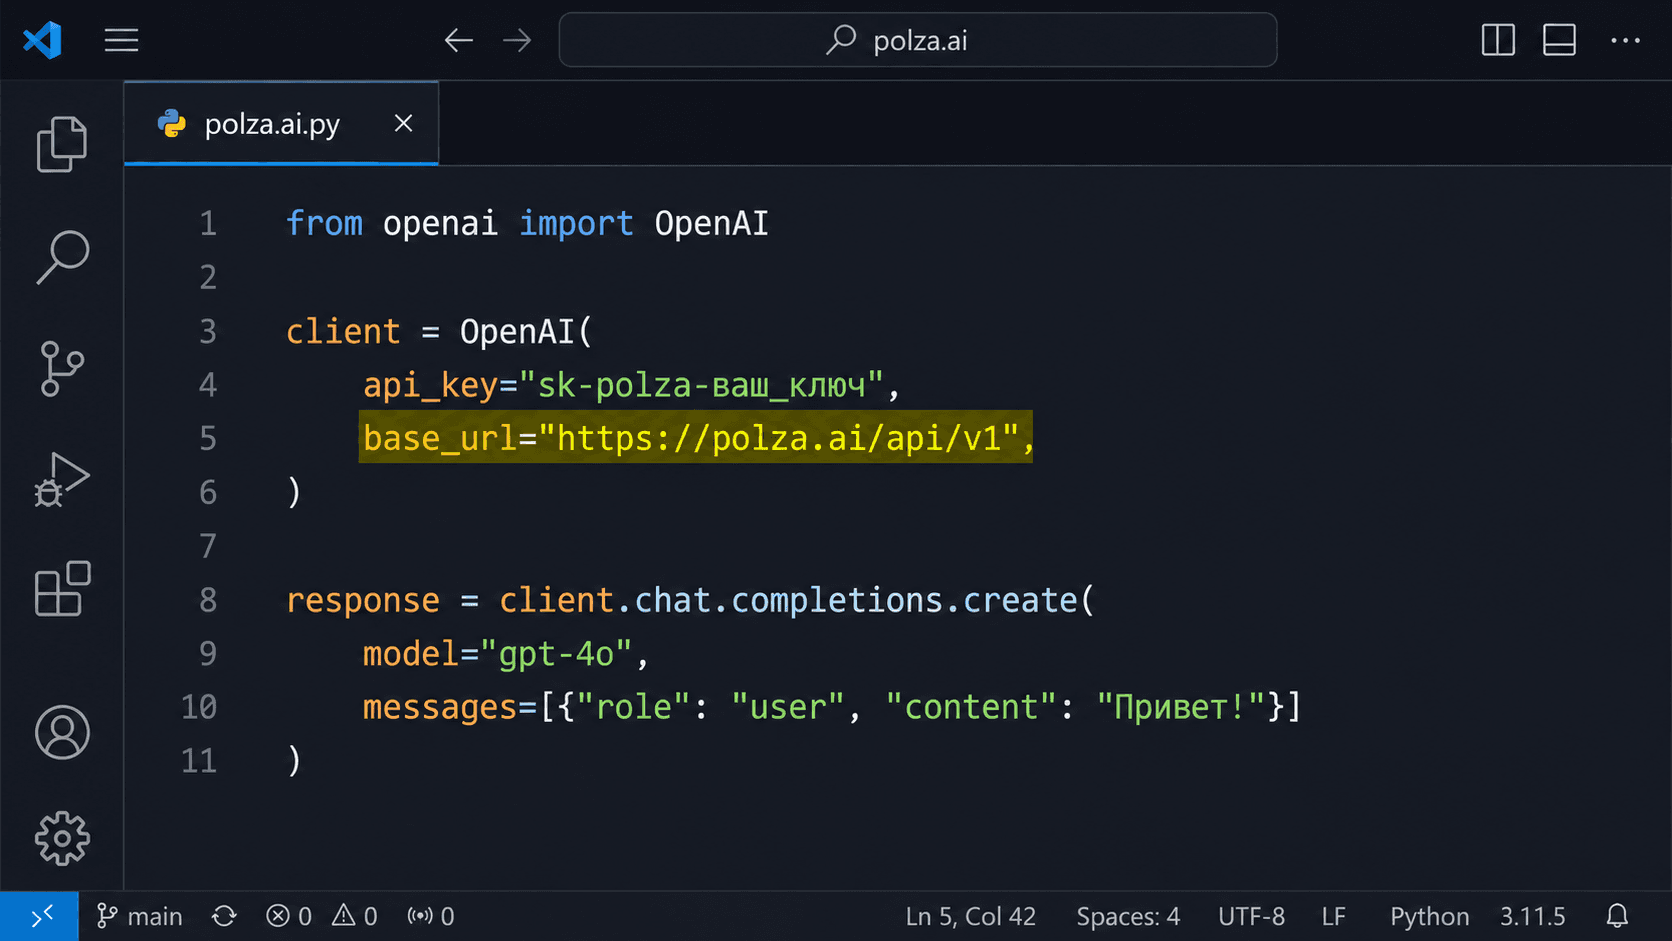This screenshot has width=1672, height=941.
Task: Open the hamburger application menu
Action: pyautogui.click(x=122, y=40)
